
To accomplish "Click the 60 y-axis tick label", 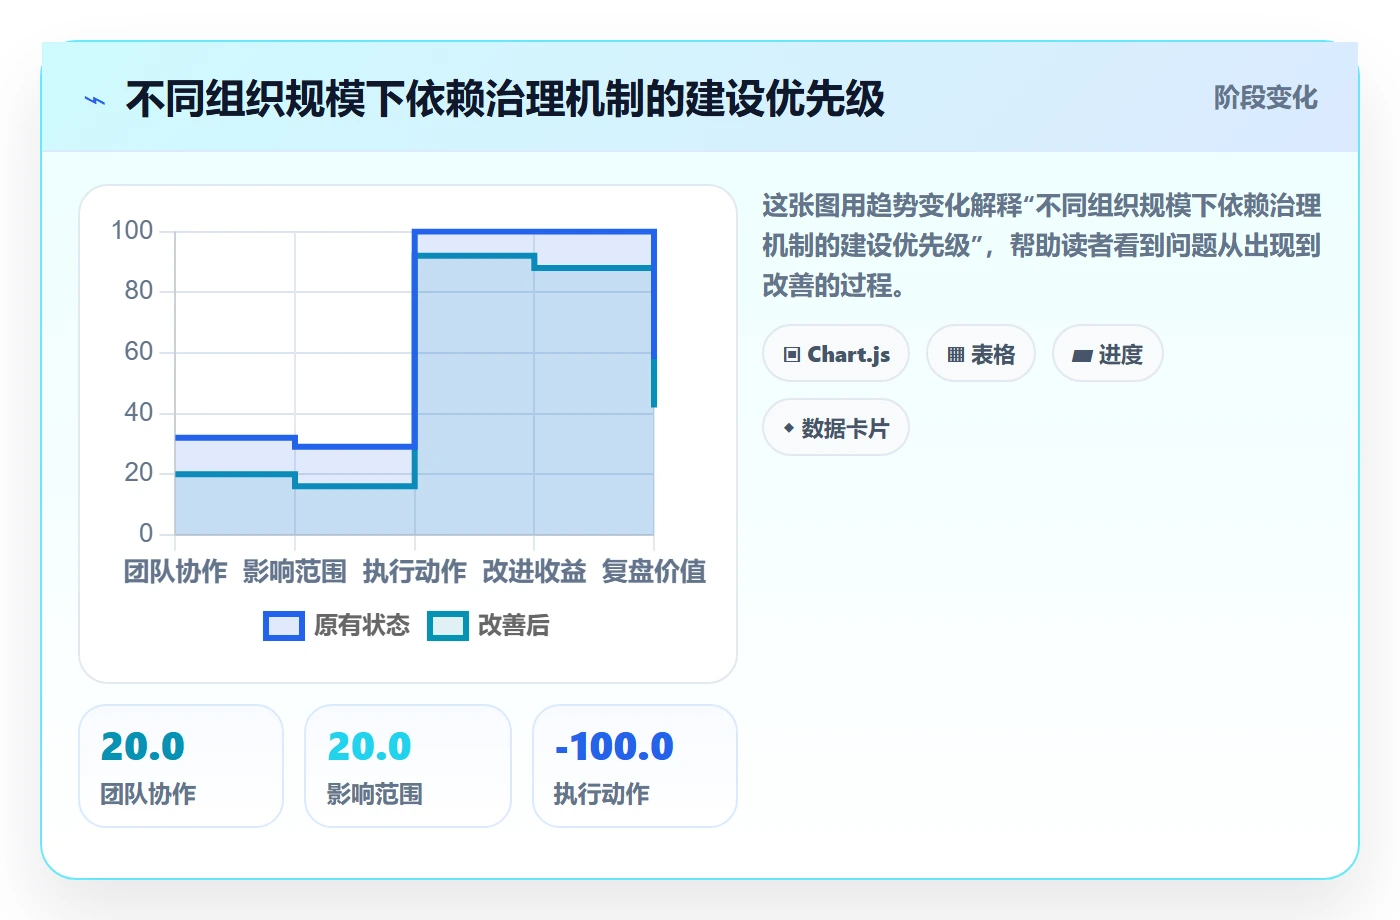I will [139, 352].
